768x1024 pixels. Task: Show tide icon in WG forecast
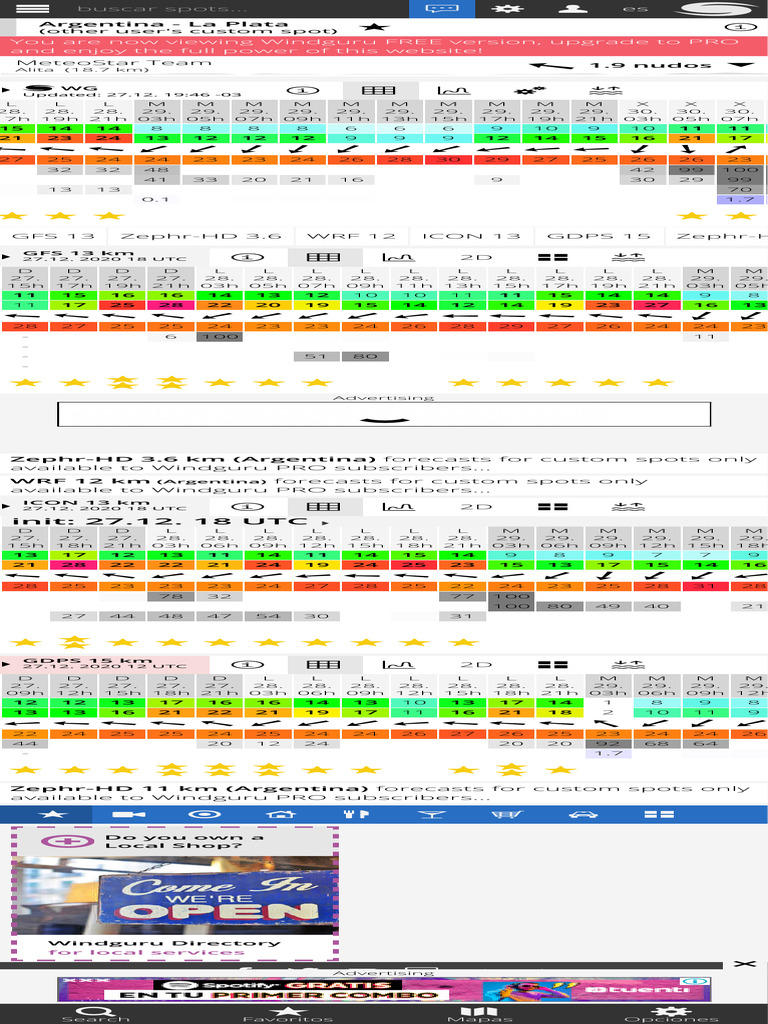(605, 90)
